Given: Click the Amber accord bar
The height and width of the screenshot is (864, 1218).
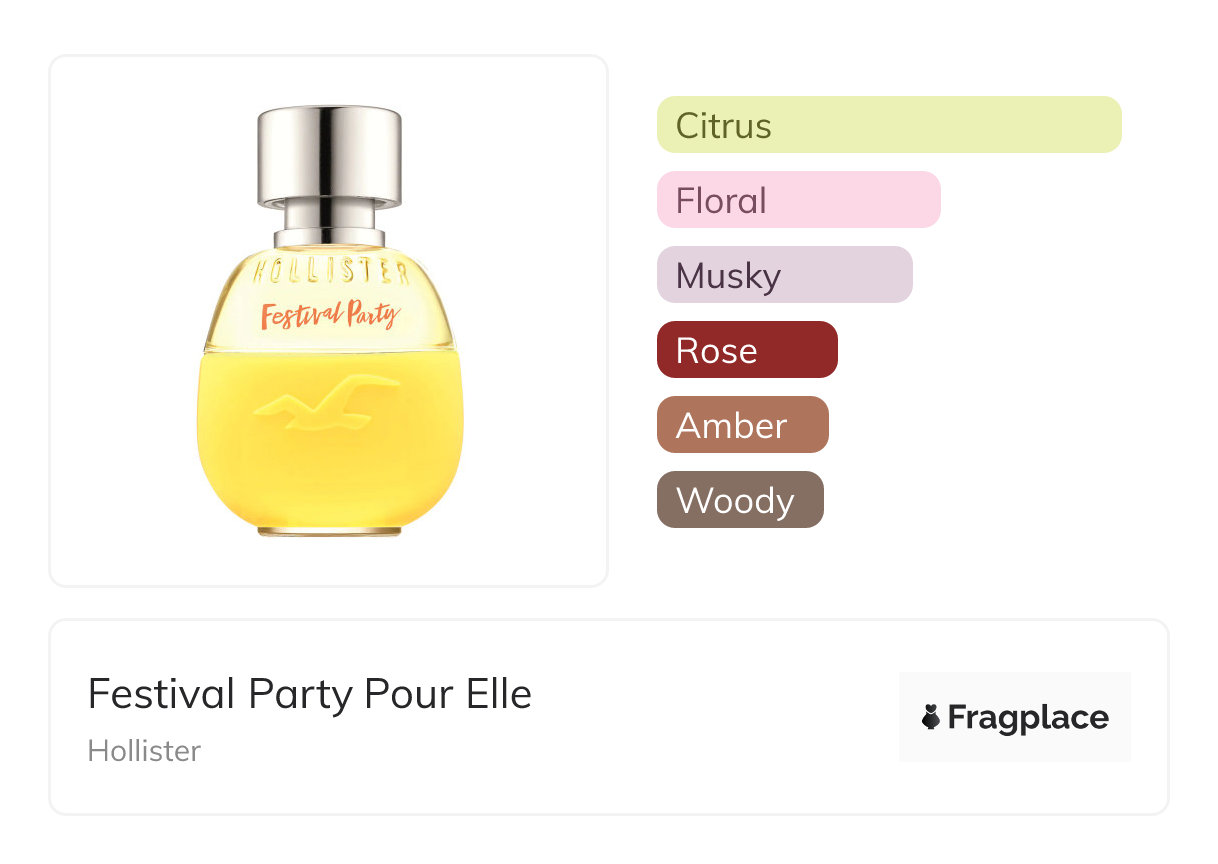Looking at the screenshot, I should tap(742, 425).
